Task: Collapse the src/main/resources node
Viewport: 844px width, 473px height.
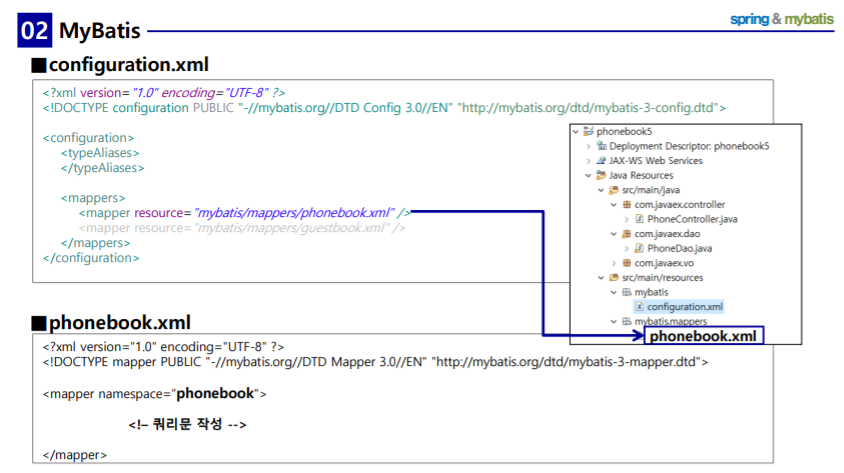Action: pos(601,278)
